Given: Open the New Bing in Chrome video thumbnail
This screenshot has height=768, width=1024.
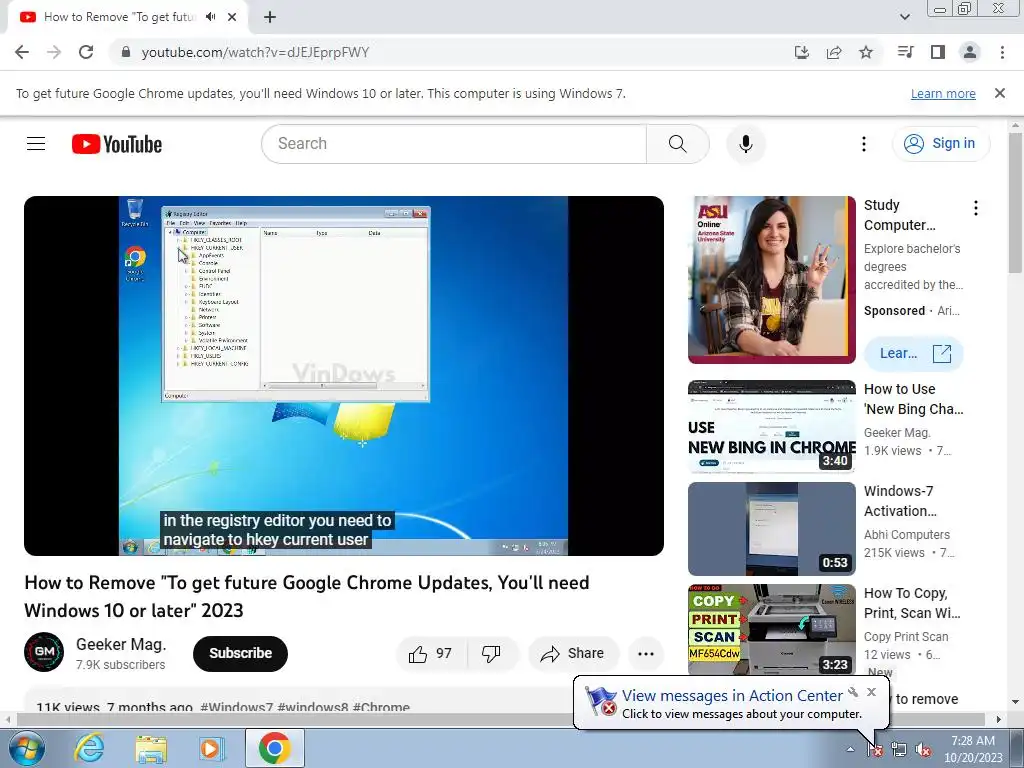Looking at the screenshot, I should click(x=771, y=426).
